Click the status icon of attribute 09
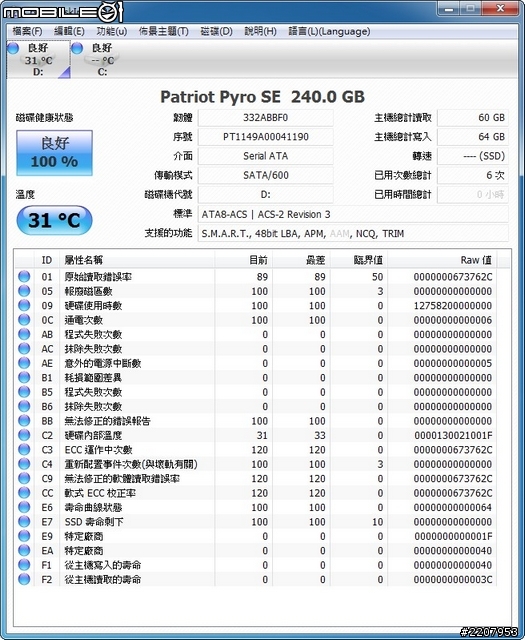525x640 pixels. point(24,305)
